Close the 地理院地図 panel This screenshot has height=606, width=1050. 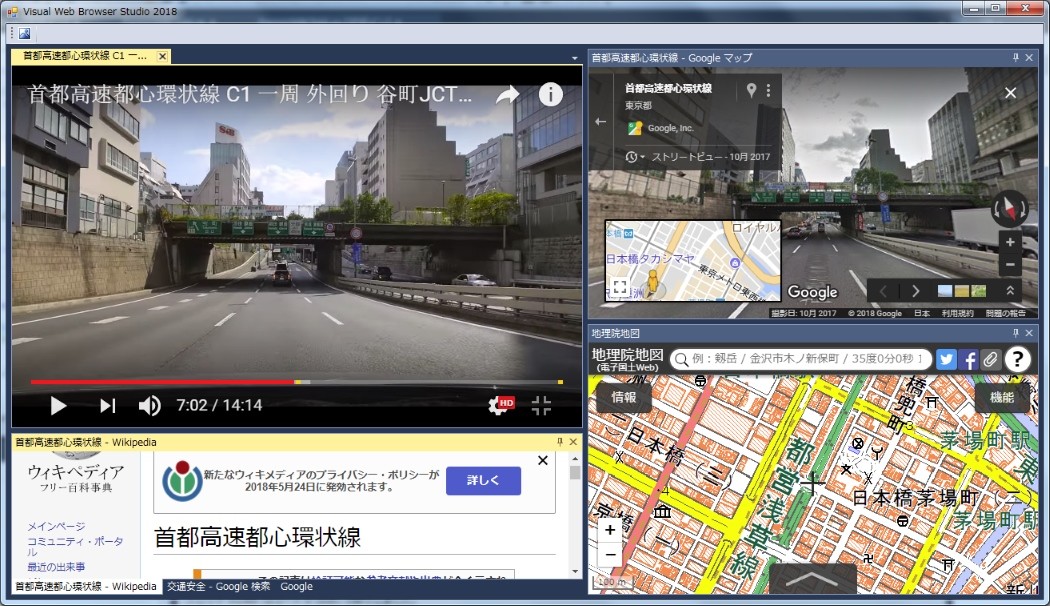click(x=1029, y=333)
